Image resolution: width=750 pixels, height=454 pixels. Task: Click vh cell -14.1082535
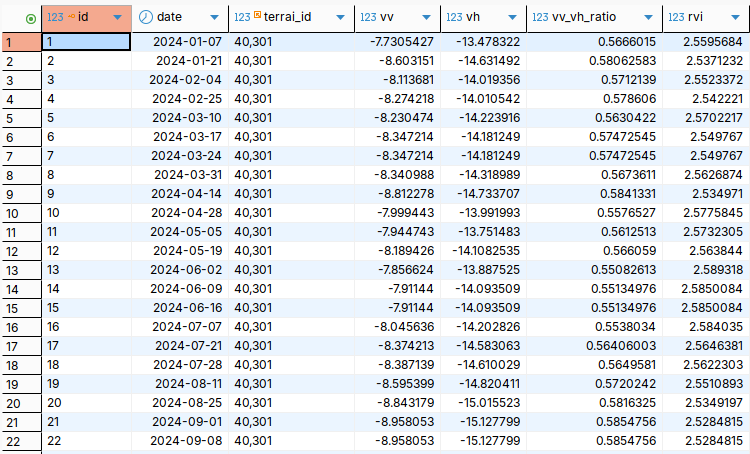[x=484, y=251]
